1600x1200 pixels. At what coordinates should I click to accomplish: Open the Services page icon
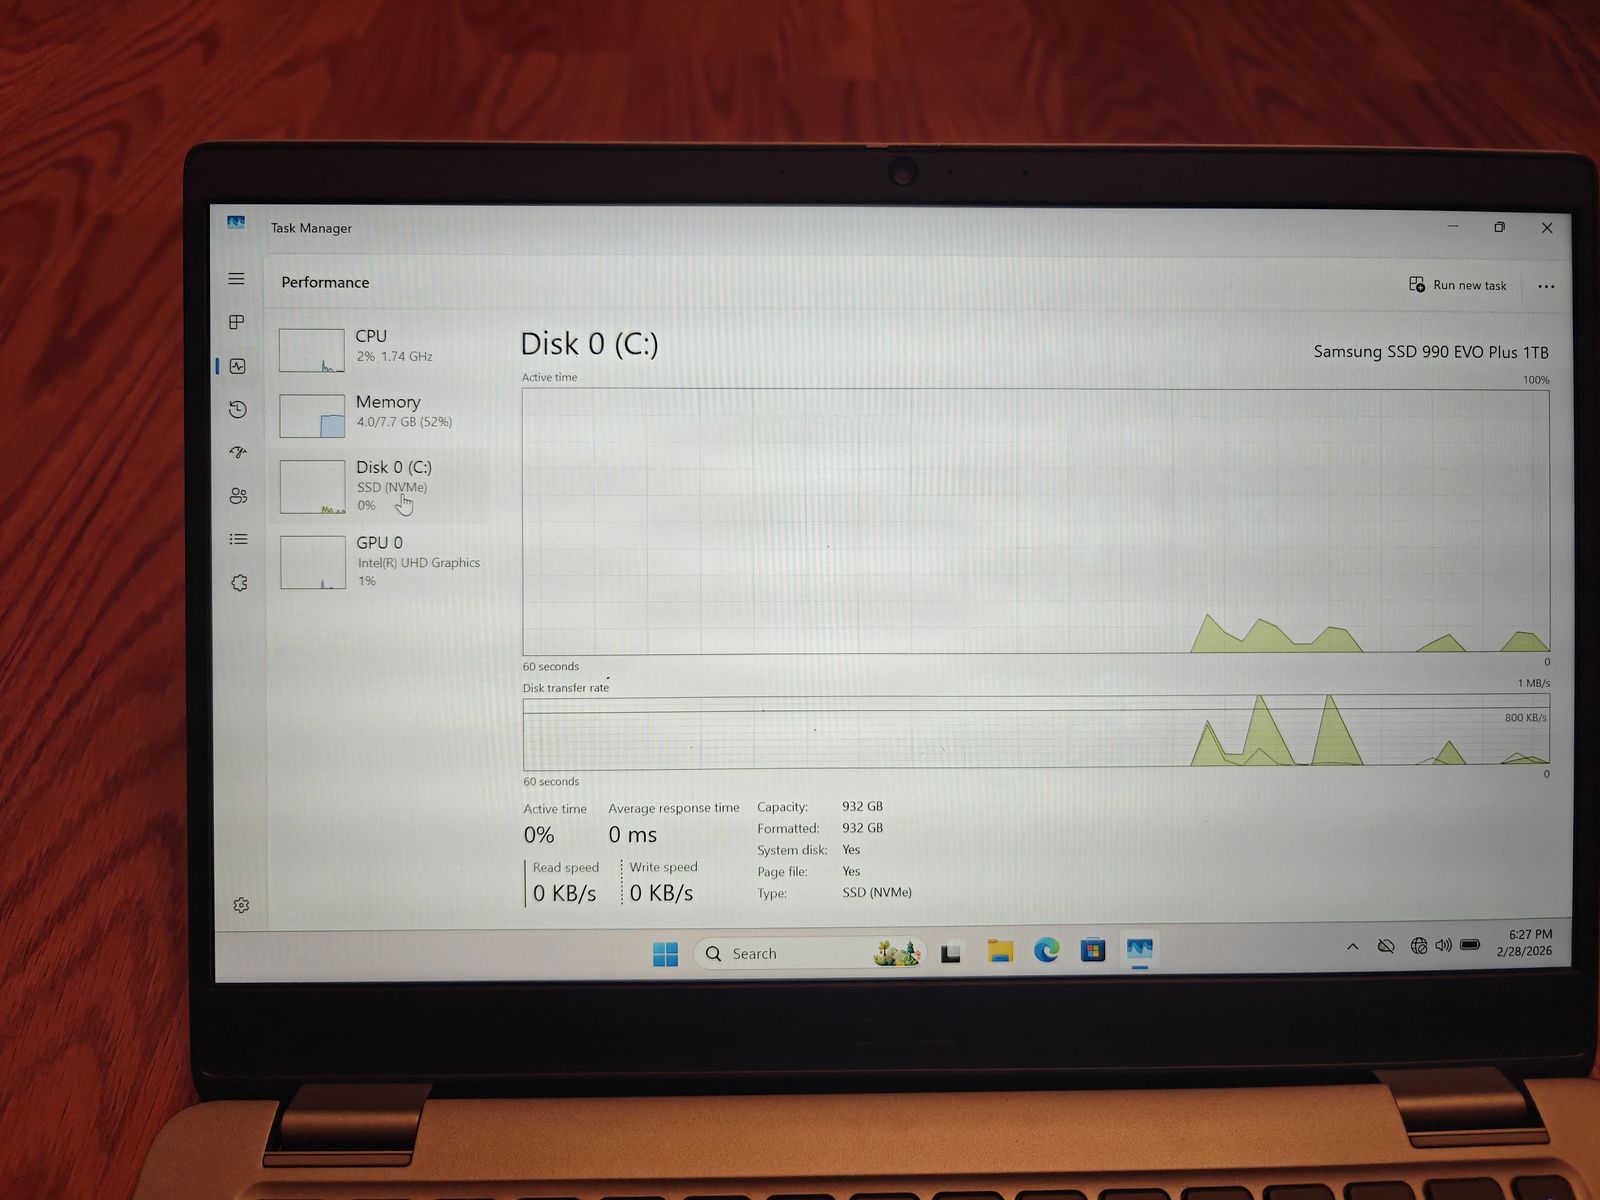239,583
